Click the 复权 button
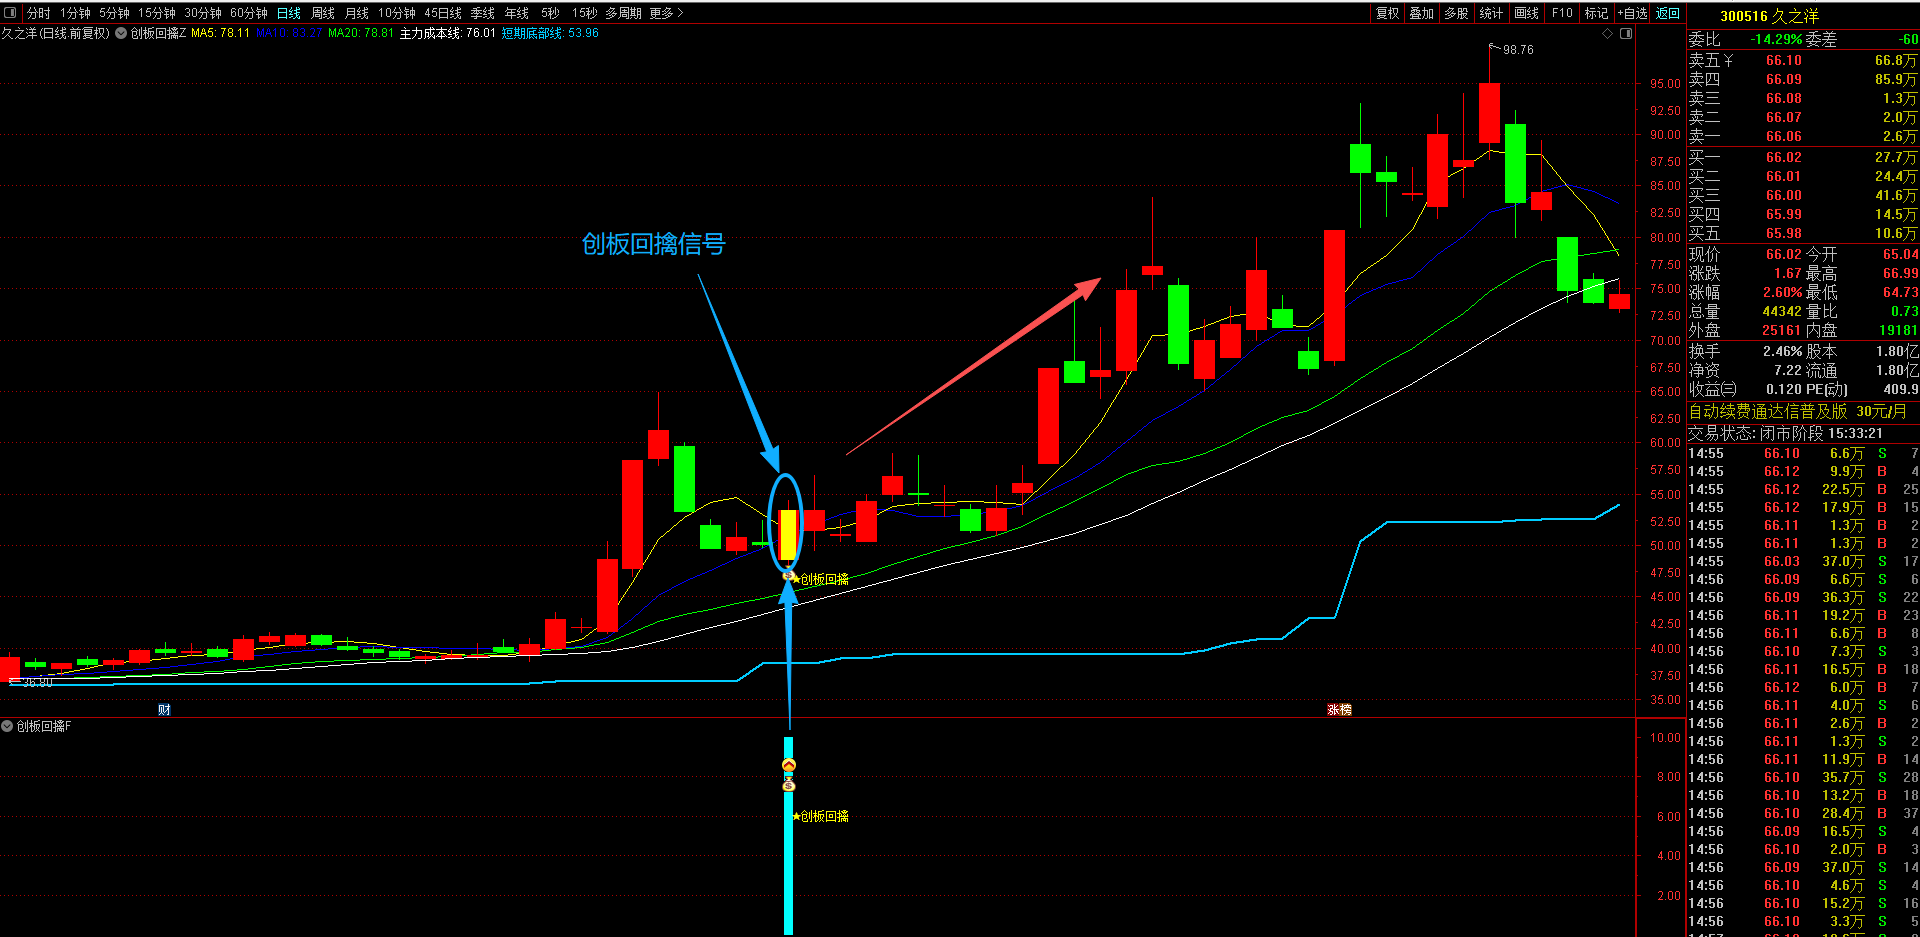The image size is (1920, 937). point(1387,13)
